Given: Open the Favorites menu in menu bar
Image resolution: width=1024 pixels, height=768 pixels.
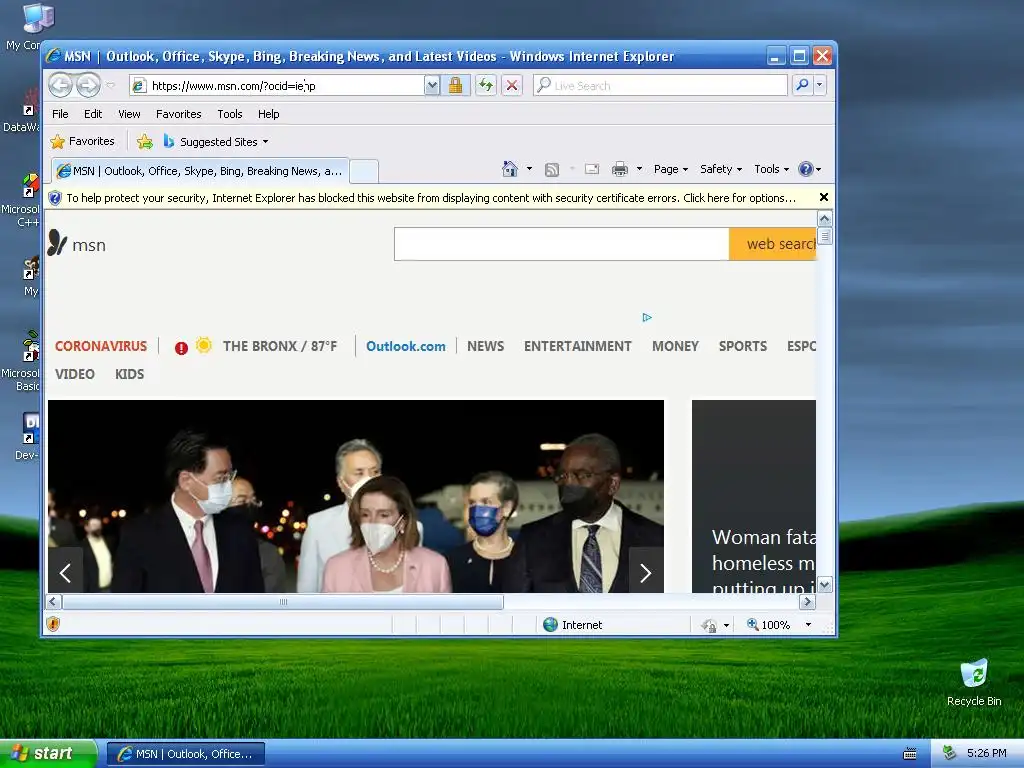Looking at the screenshot, I should click(178, 114).
